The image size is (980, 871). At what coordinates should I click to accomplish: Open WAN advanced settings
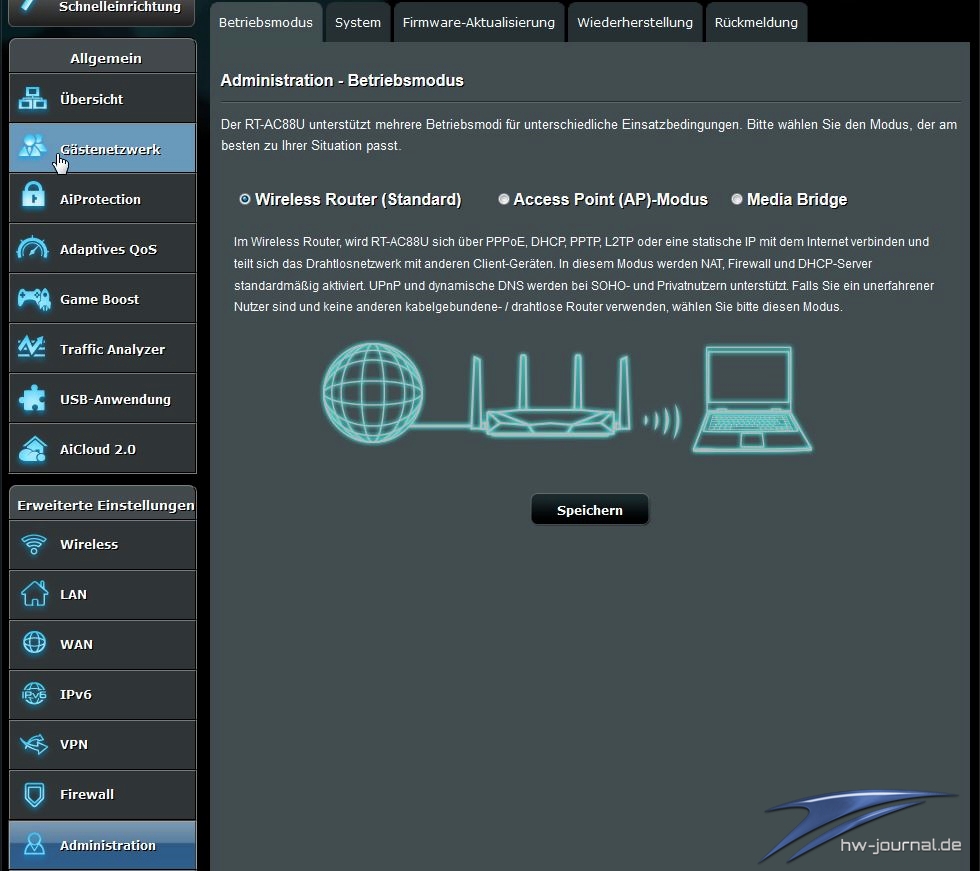click(102, 644)
